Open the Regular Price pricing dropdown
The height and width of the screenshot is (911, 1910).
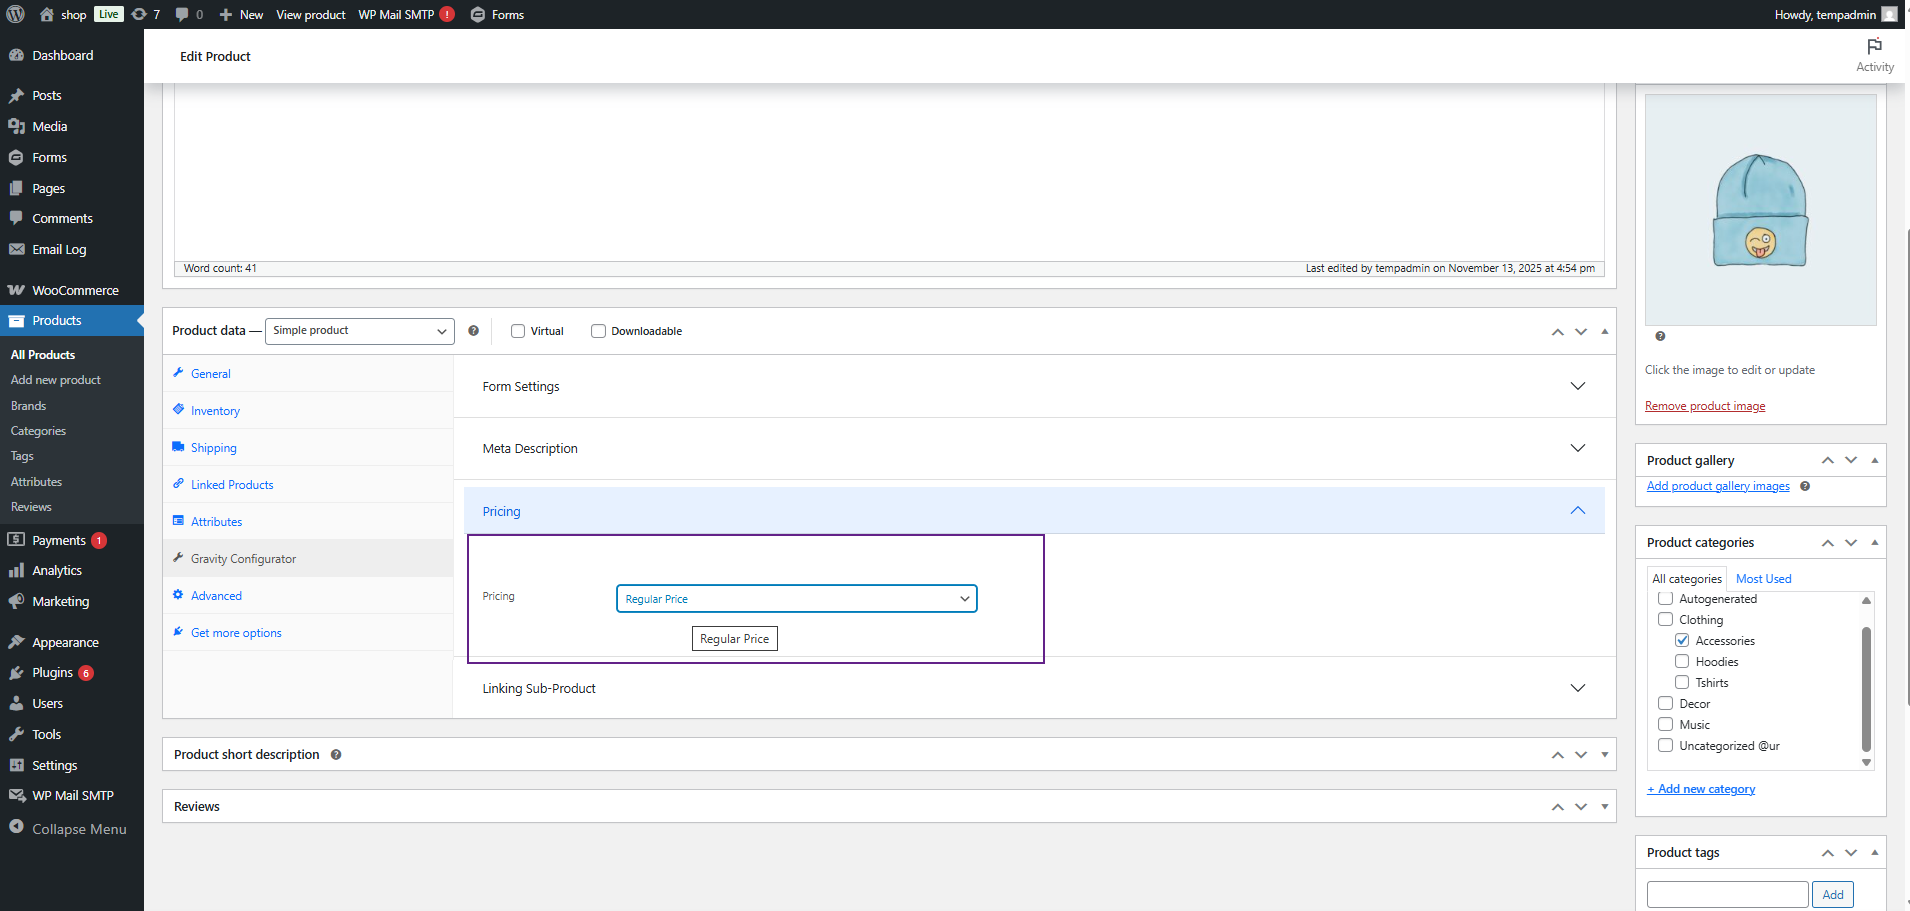pos(796,599)
